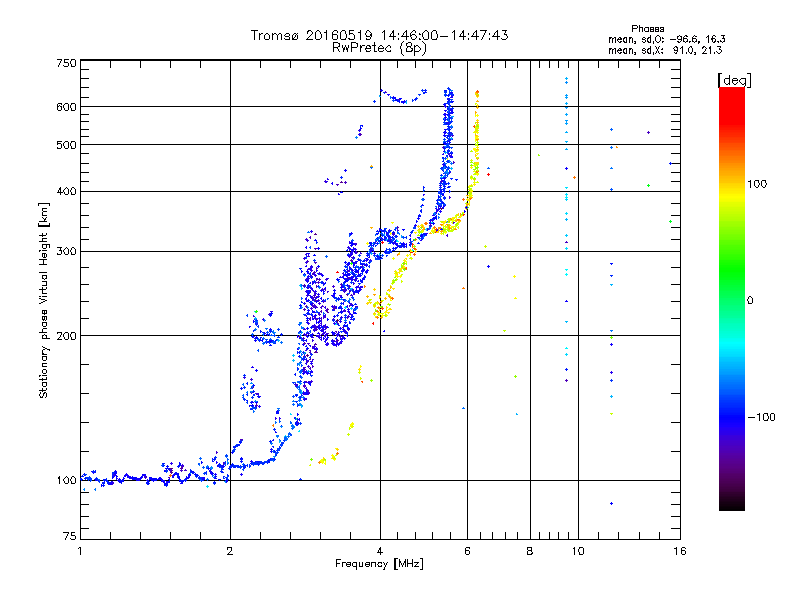This screenshot has height=600, width=800.
Task: Click the rainbow phase colorbar
Action: [x=732, y=298]
